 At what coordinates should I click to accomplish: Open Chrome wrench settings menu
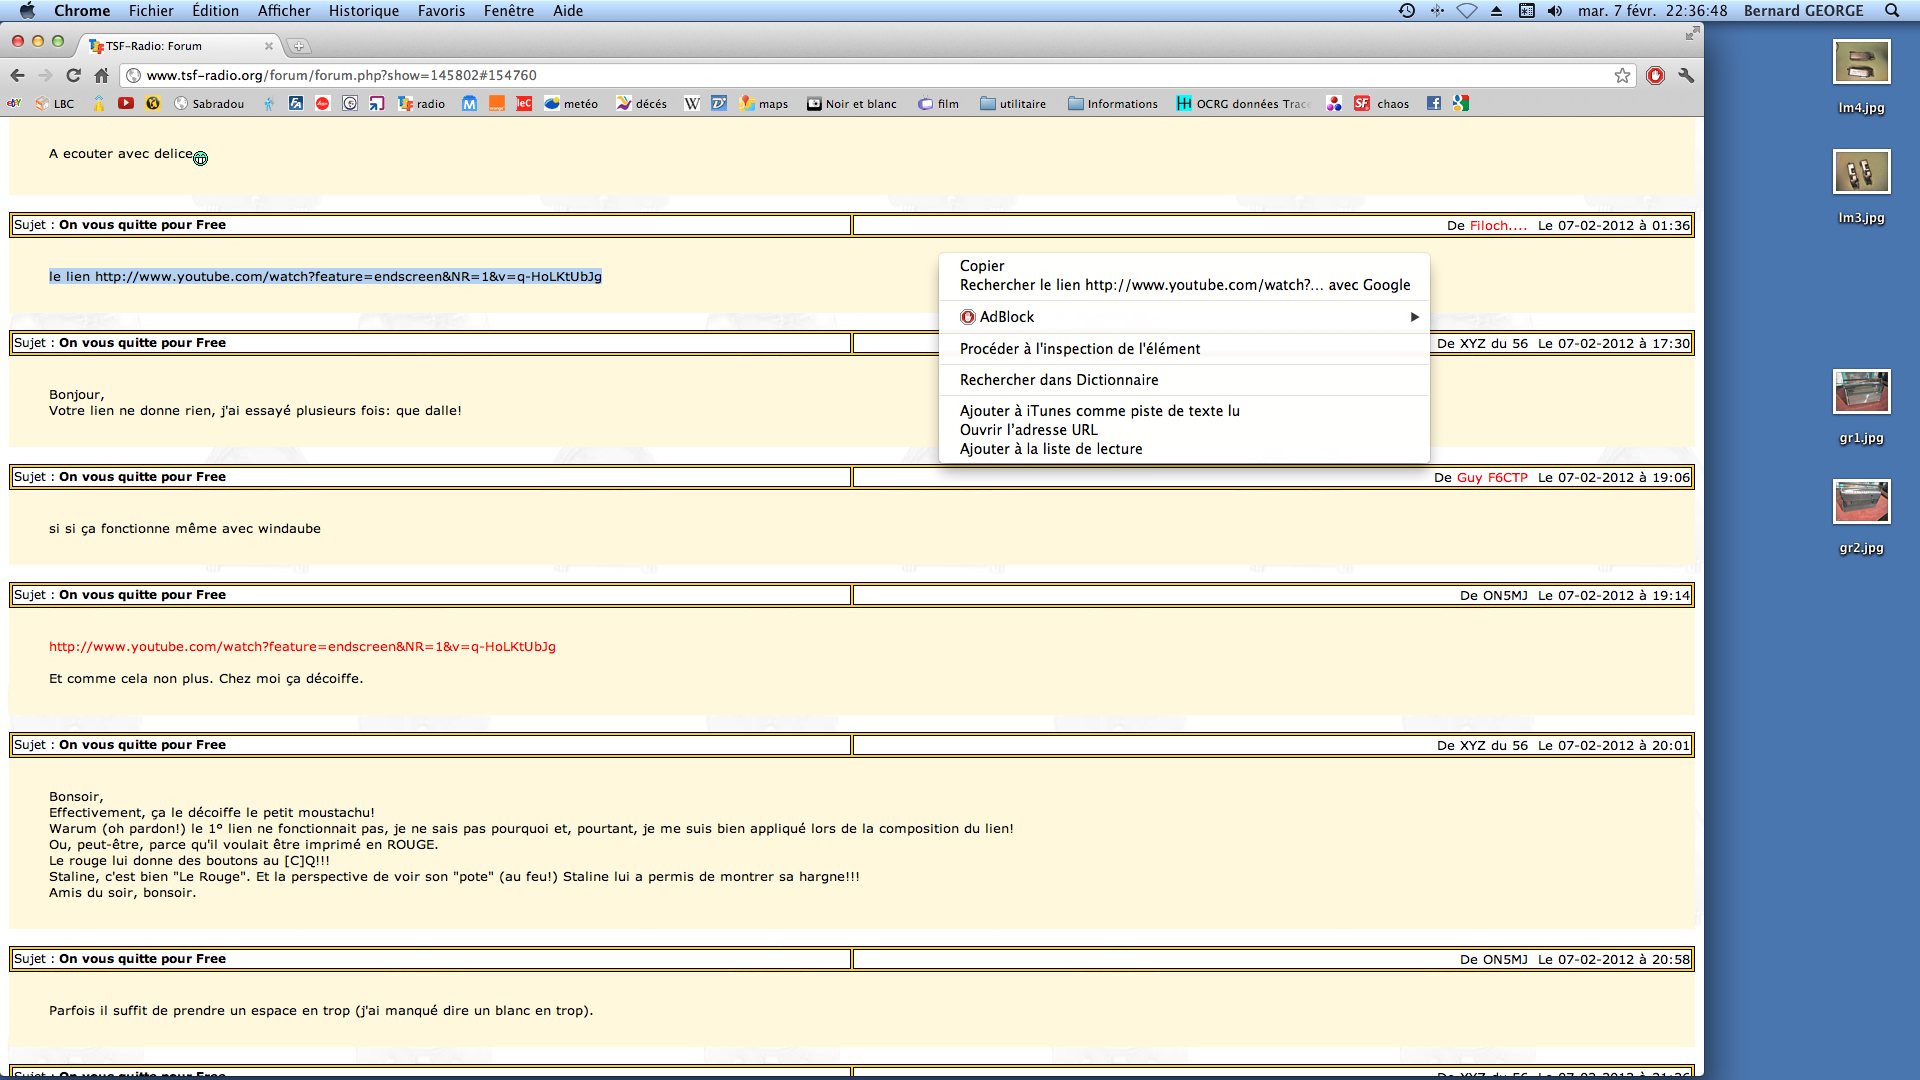tap(1686, 75)
